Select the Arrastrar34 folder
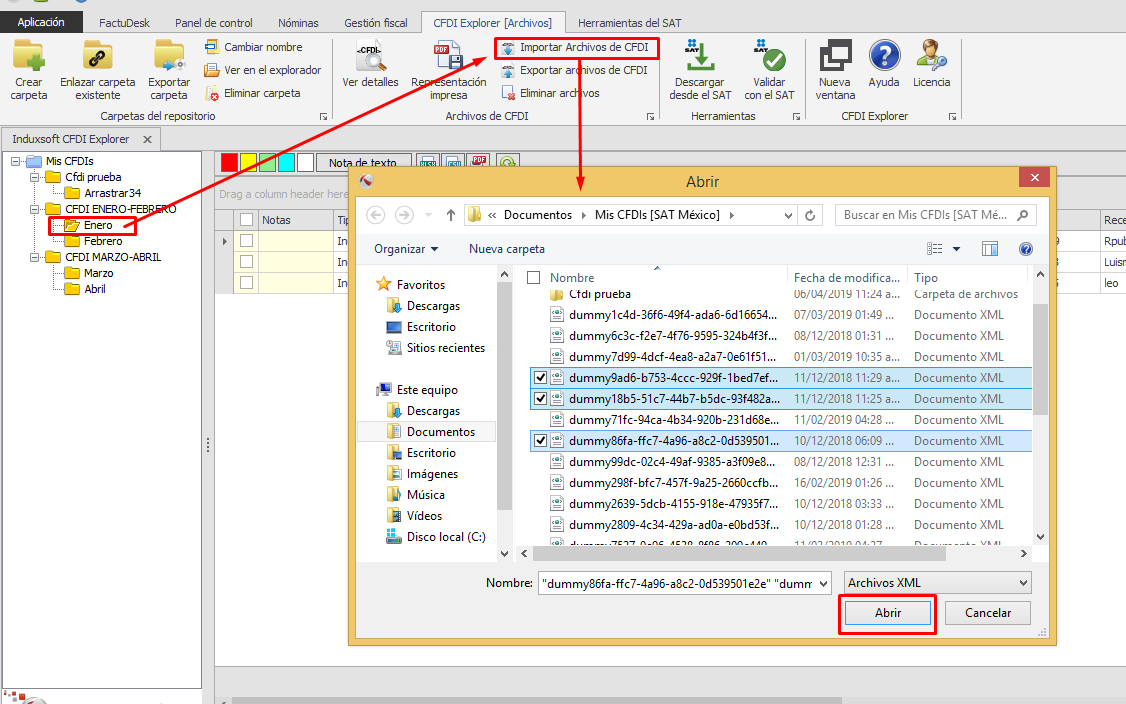 [113, 193]
